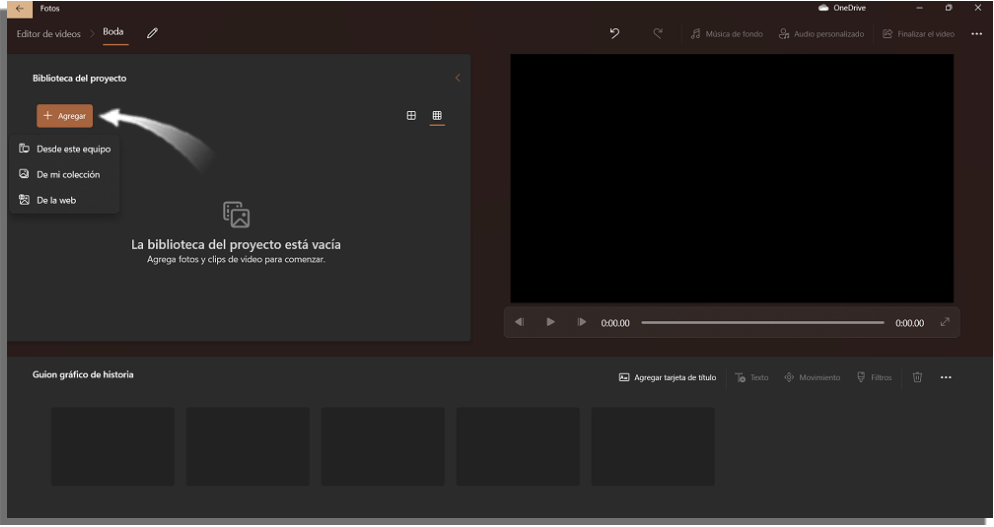Redo the last action

click(658, 33)
